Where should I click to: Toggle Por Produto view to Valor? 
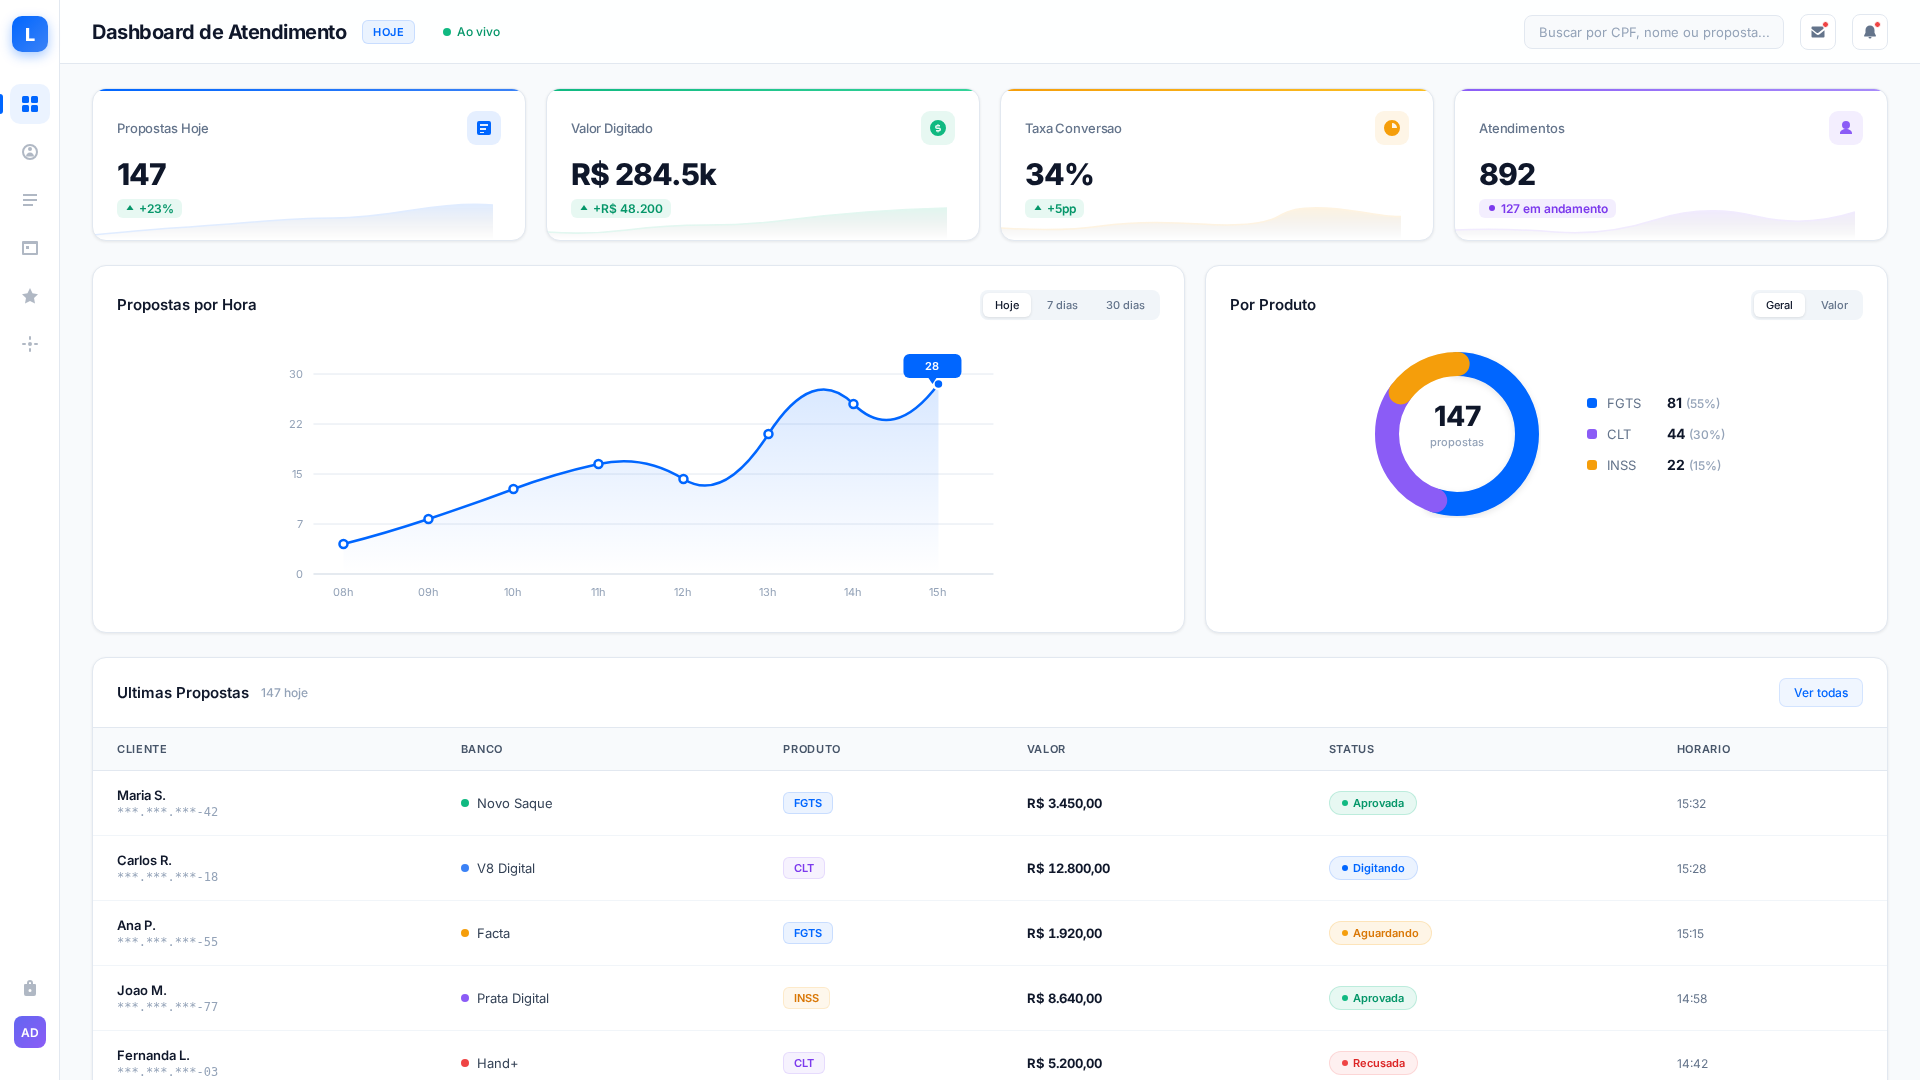tap(1834, 305)
